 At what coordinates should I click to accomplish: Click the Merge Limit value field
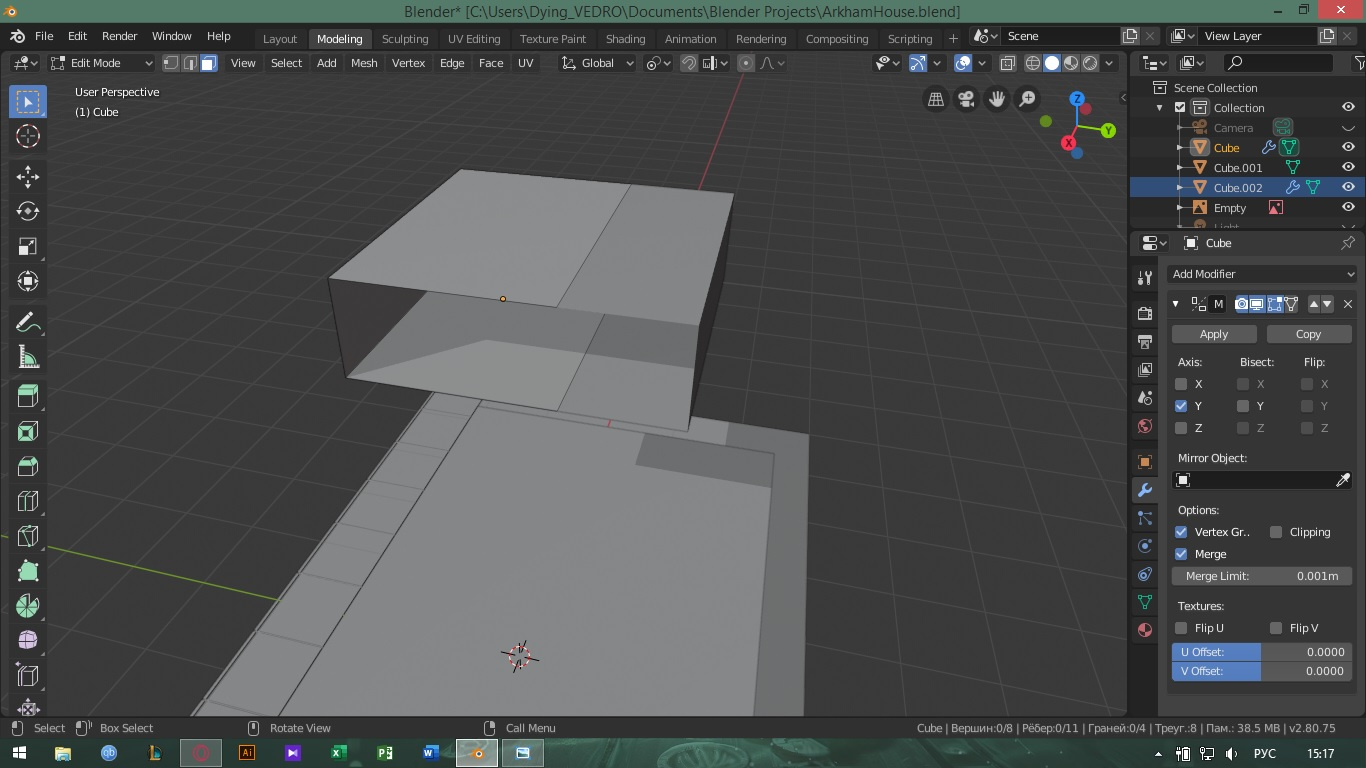(x=1262, y=576)
